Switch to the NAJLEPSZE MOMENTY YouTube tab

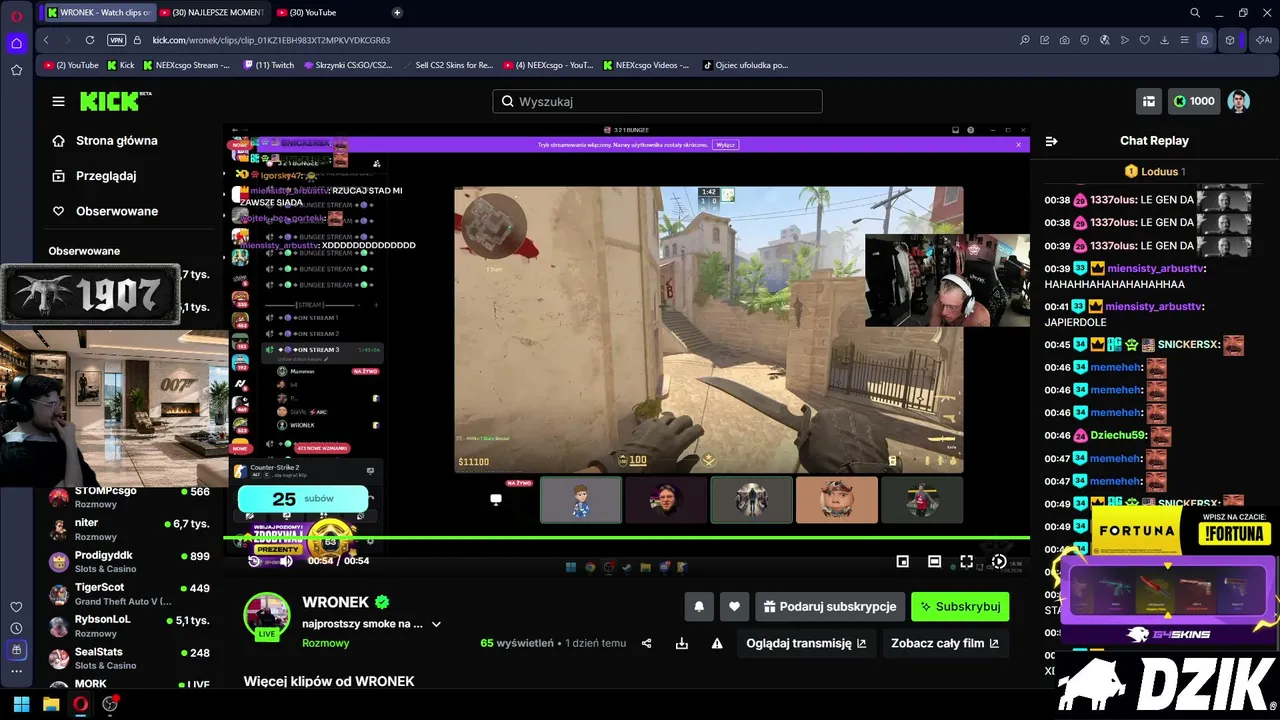tap(213, 12)
